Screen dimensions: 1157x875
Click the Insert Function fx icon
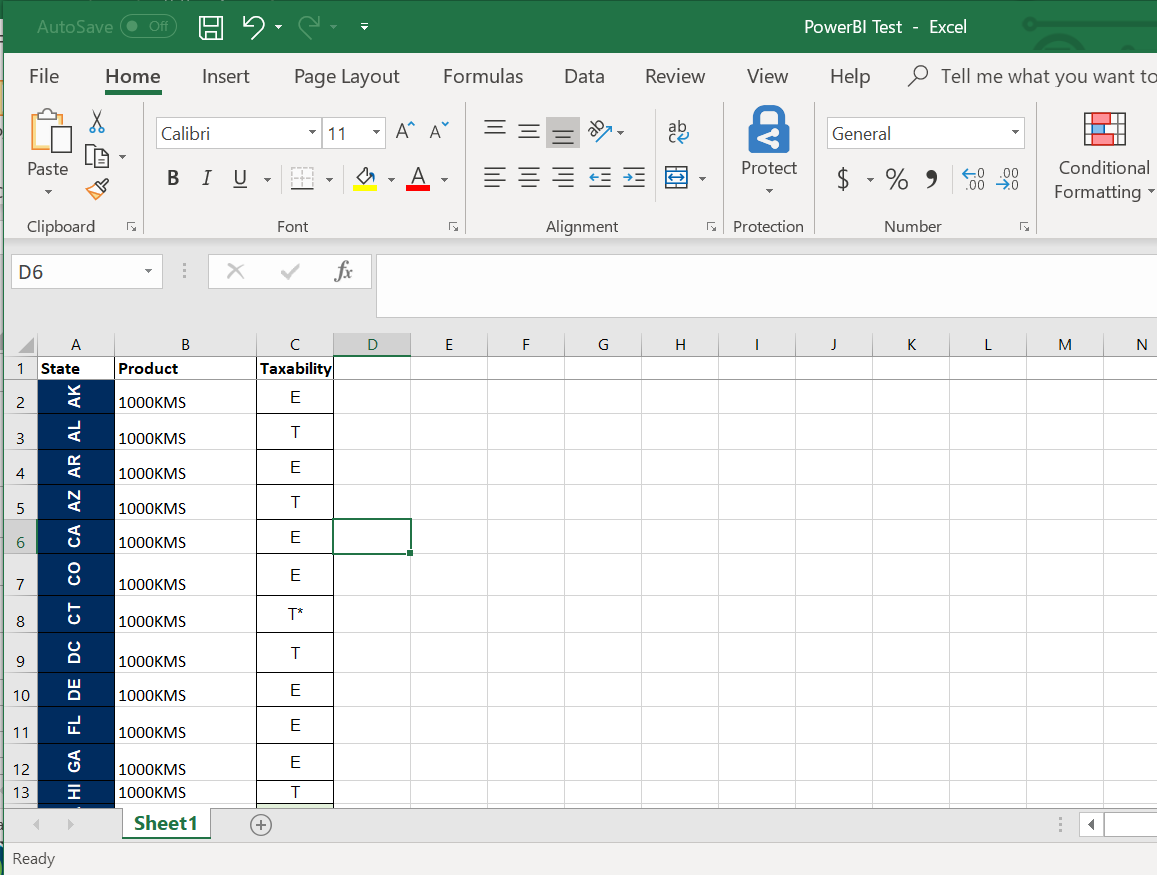pos(343,271)
